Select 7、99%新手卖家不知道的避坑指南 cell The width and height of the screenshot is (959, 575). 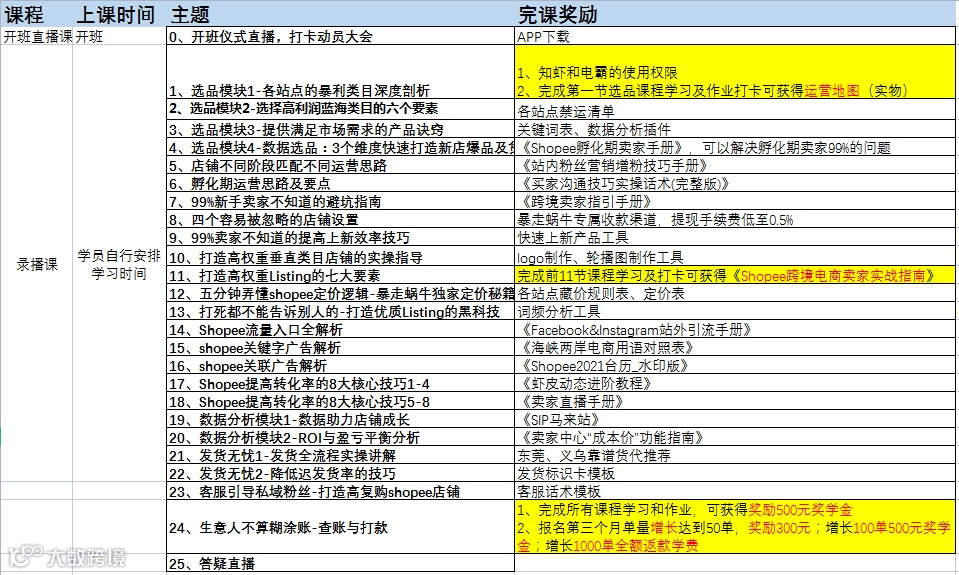tap(340, 201)
